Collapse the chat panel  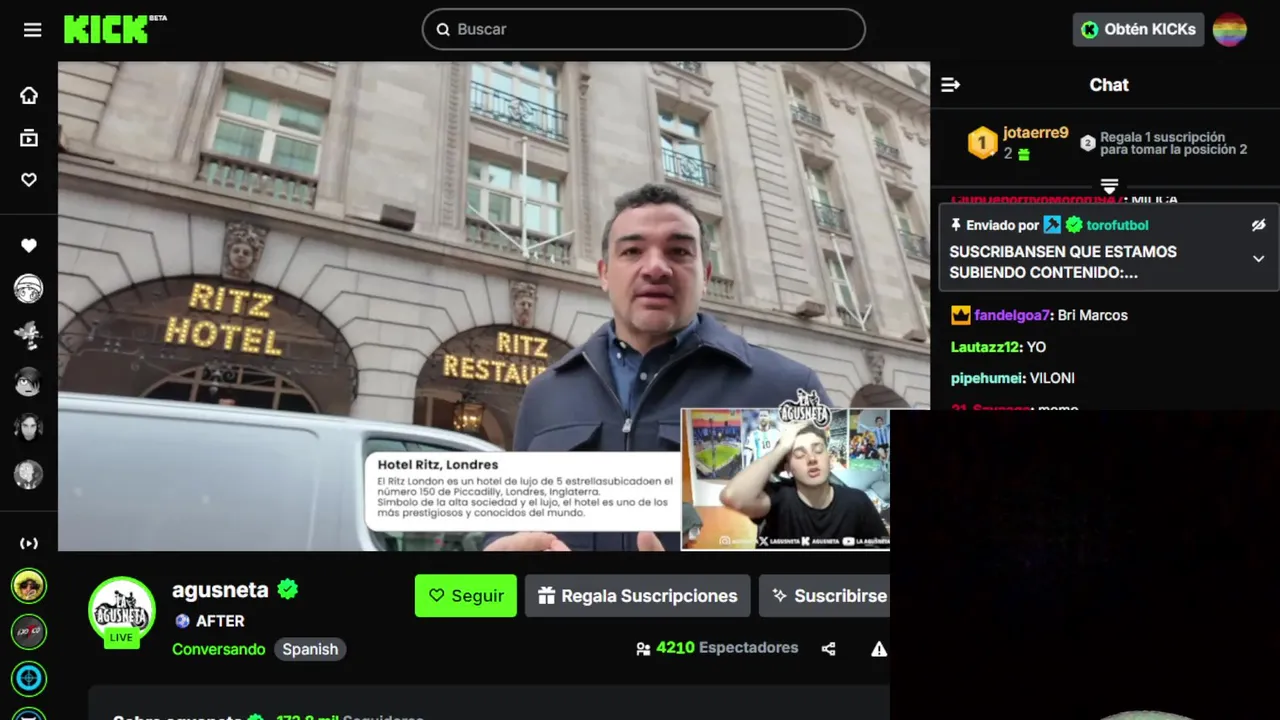click(951, 85)
